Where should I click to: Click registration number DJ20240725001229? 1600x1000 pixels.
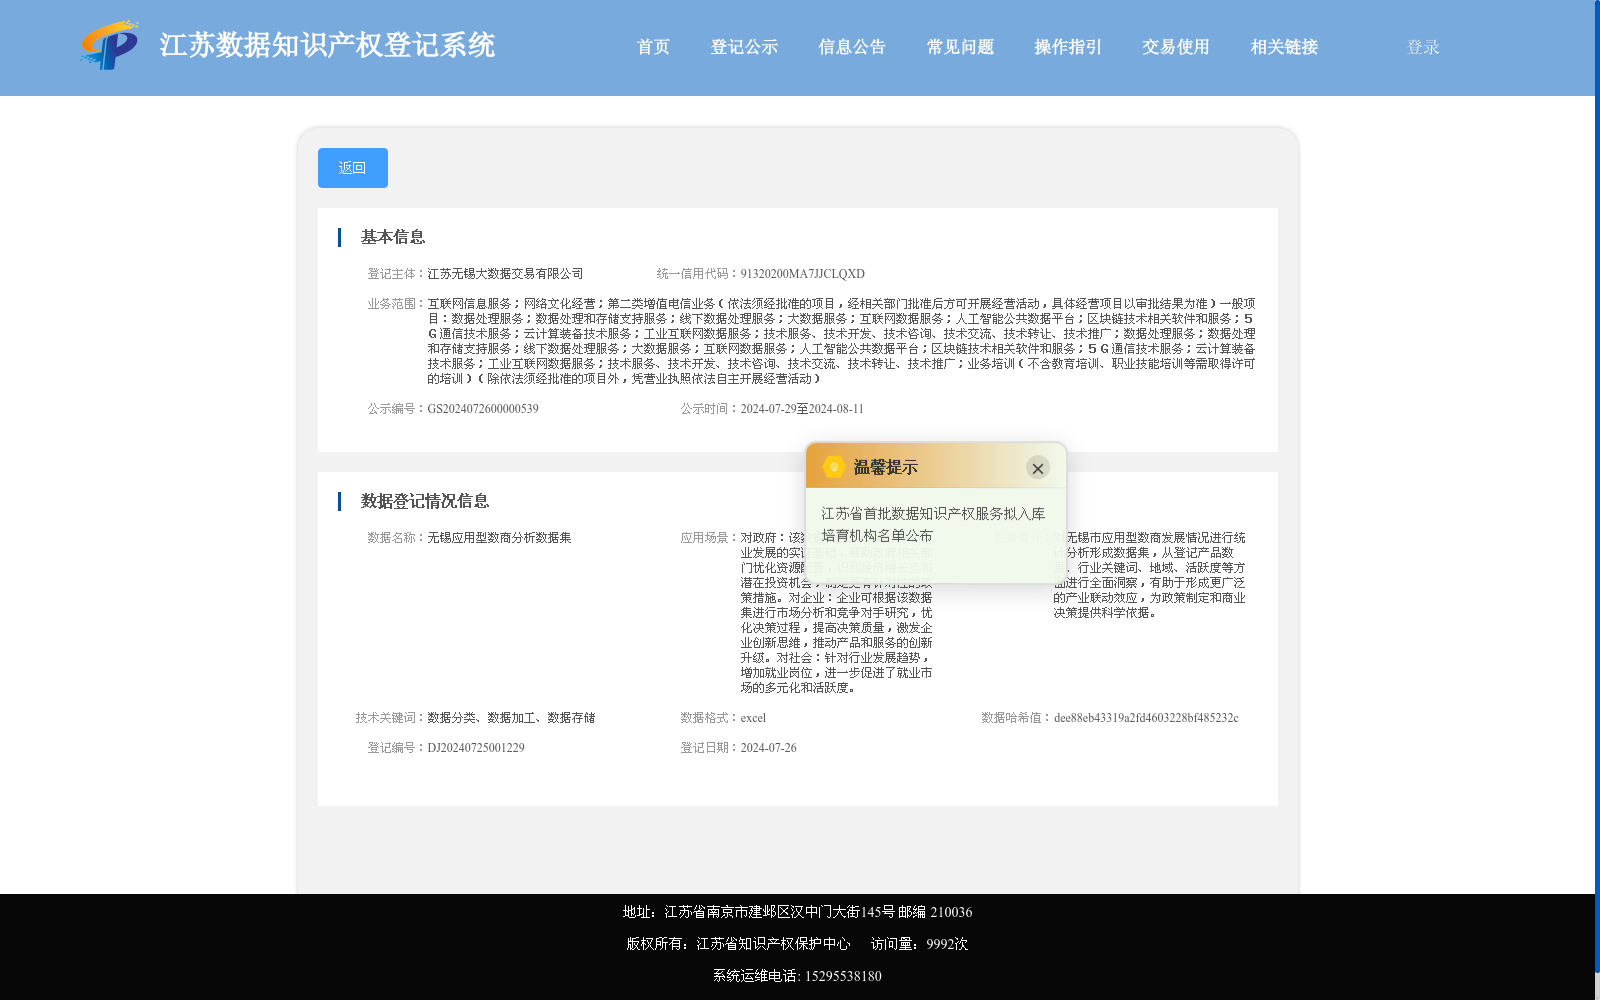[x=476, y=748]
